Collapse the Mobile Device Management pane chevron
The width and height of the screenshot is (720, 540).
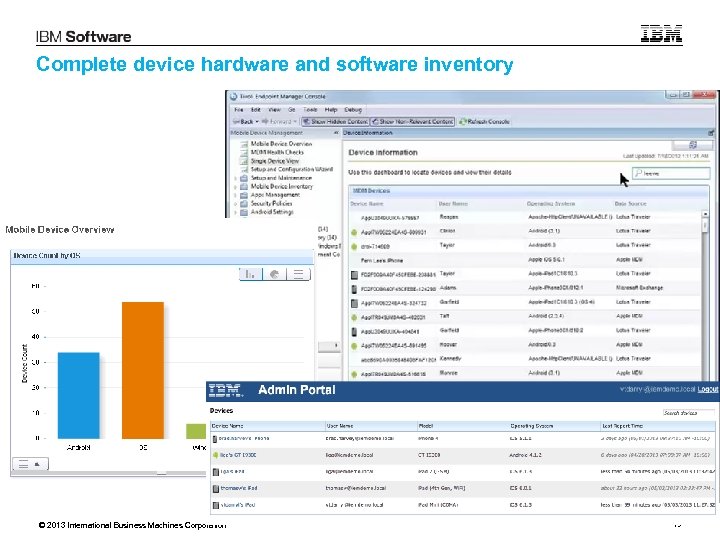point(336,133)
